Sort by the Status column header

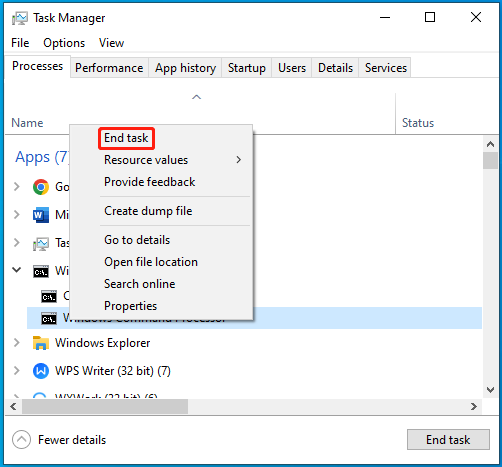tap(418, 123)
